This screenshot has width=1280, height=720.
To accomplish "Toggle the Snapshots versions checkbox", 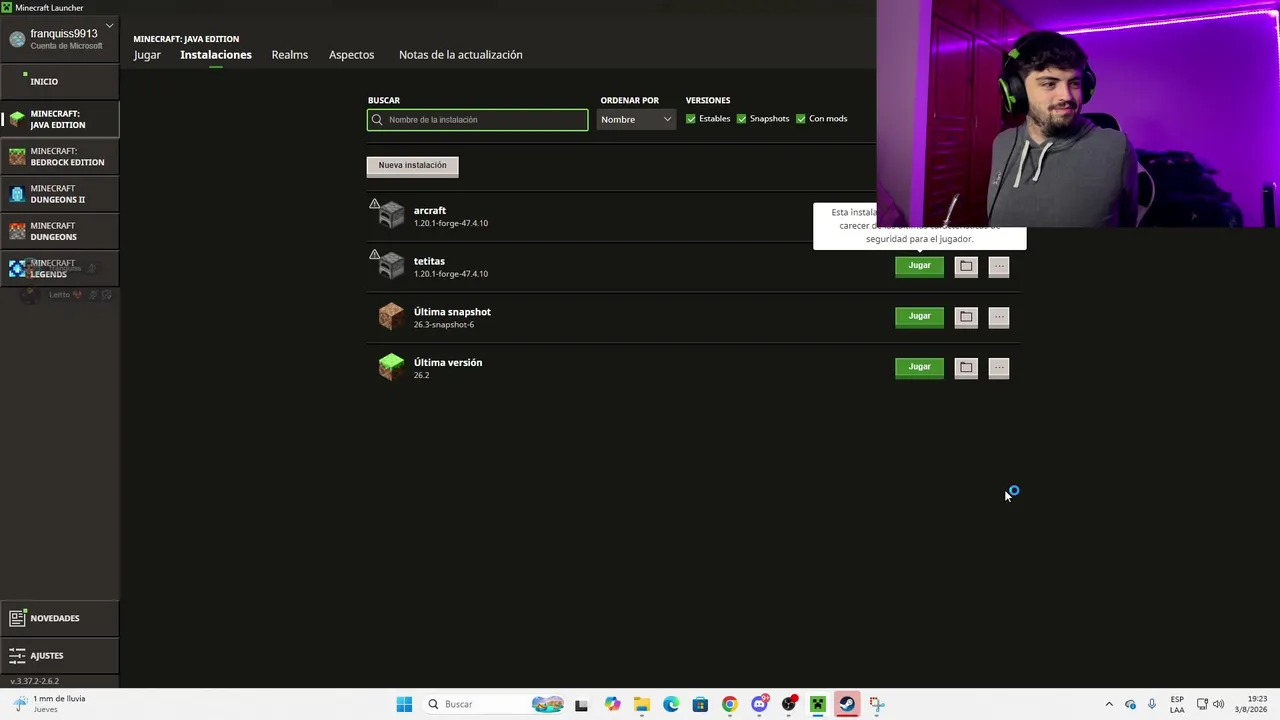I will point(741,119).
